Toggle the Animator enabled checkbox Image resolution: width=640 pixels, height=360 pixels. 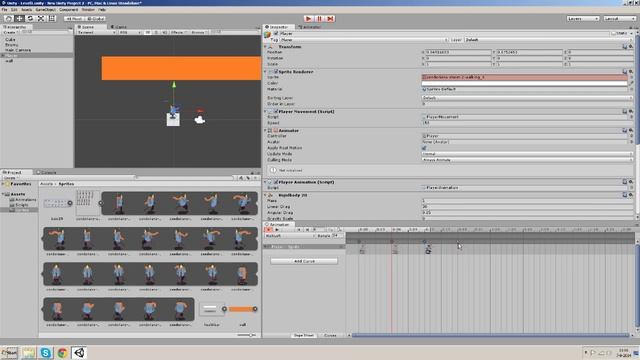pyautogui.click(x=276, y=131)
